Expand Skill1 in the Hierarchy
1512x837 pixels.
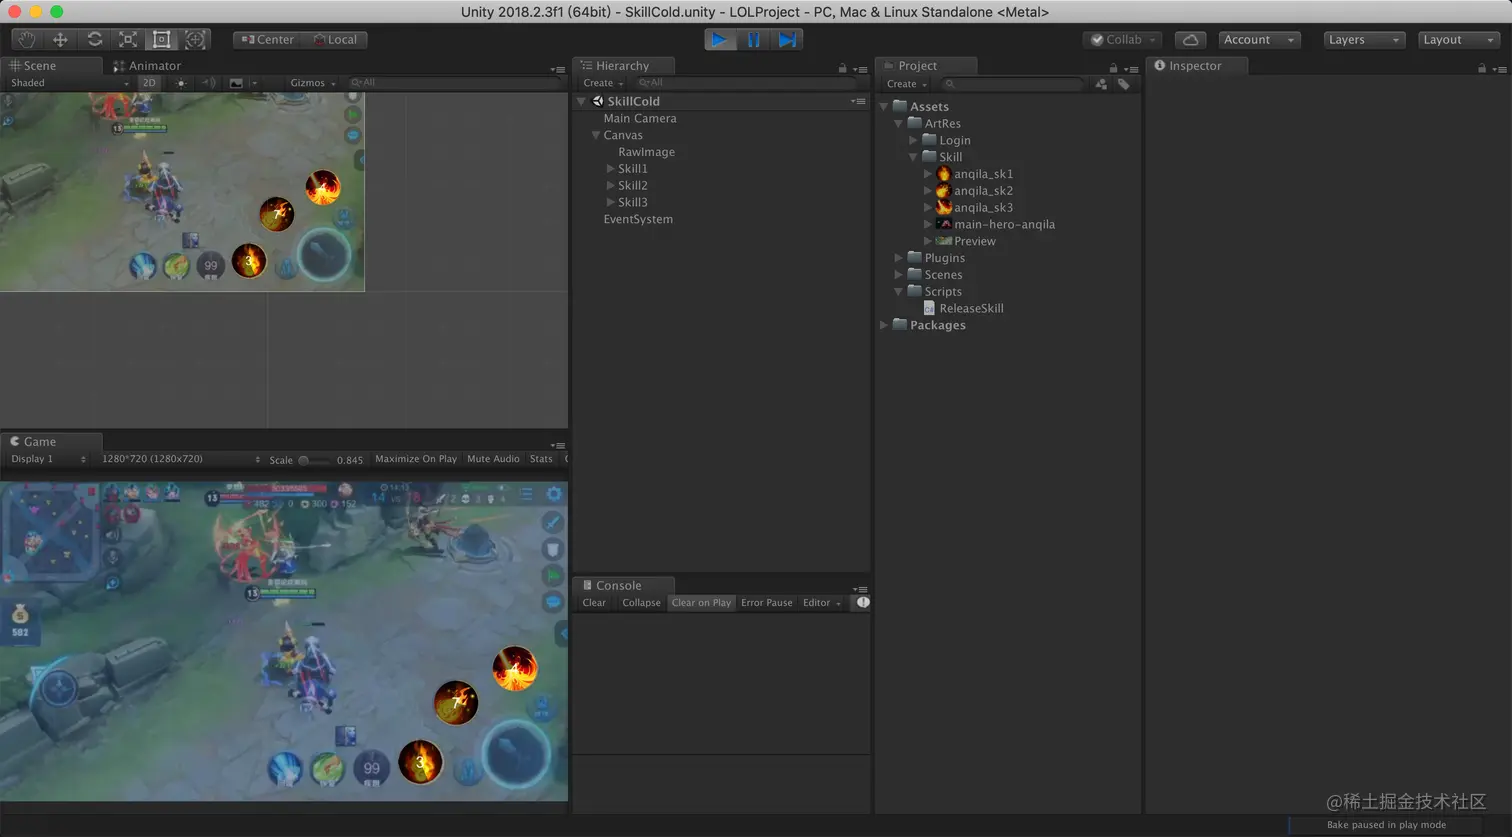point(611,169)
